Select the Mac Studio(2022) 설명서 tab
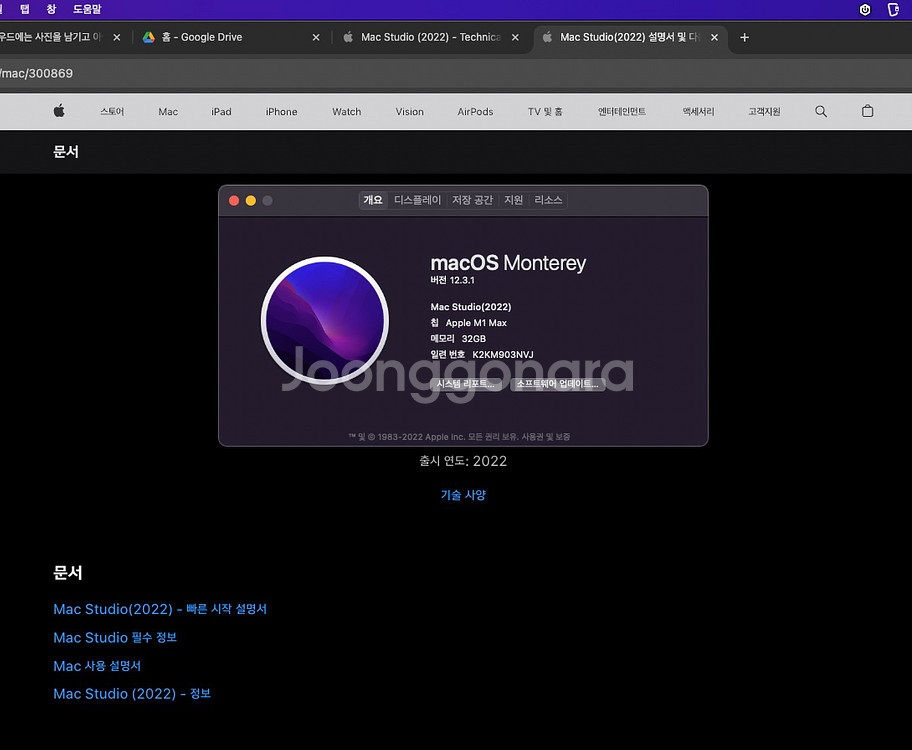The image size is (912, 750). (x=629, y=37)
